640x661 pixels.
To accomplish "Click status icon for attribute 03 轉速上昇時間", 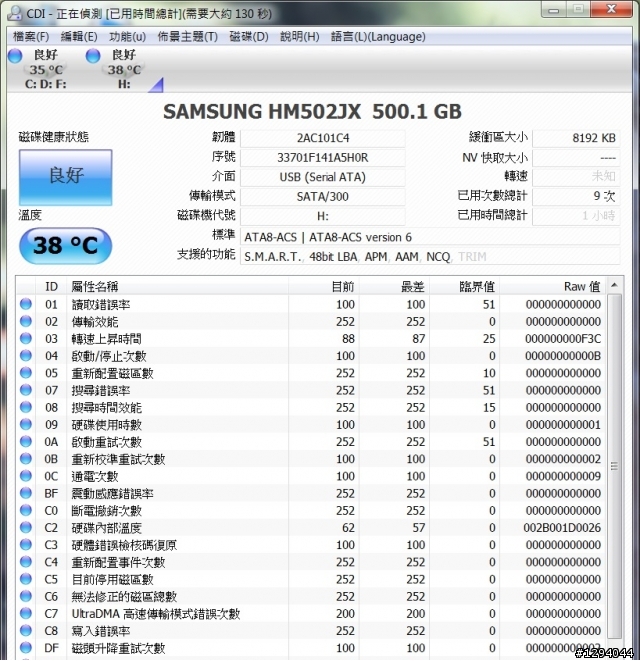I will pyautogui.click(x=26, y=339).
